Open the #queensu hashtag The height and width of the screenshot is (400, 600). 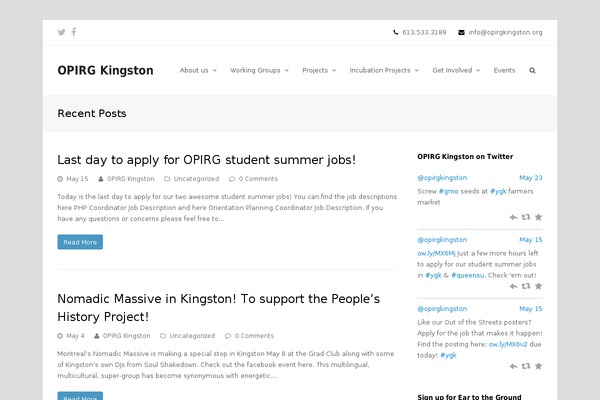click(x=468, y=275)
